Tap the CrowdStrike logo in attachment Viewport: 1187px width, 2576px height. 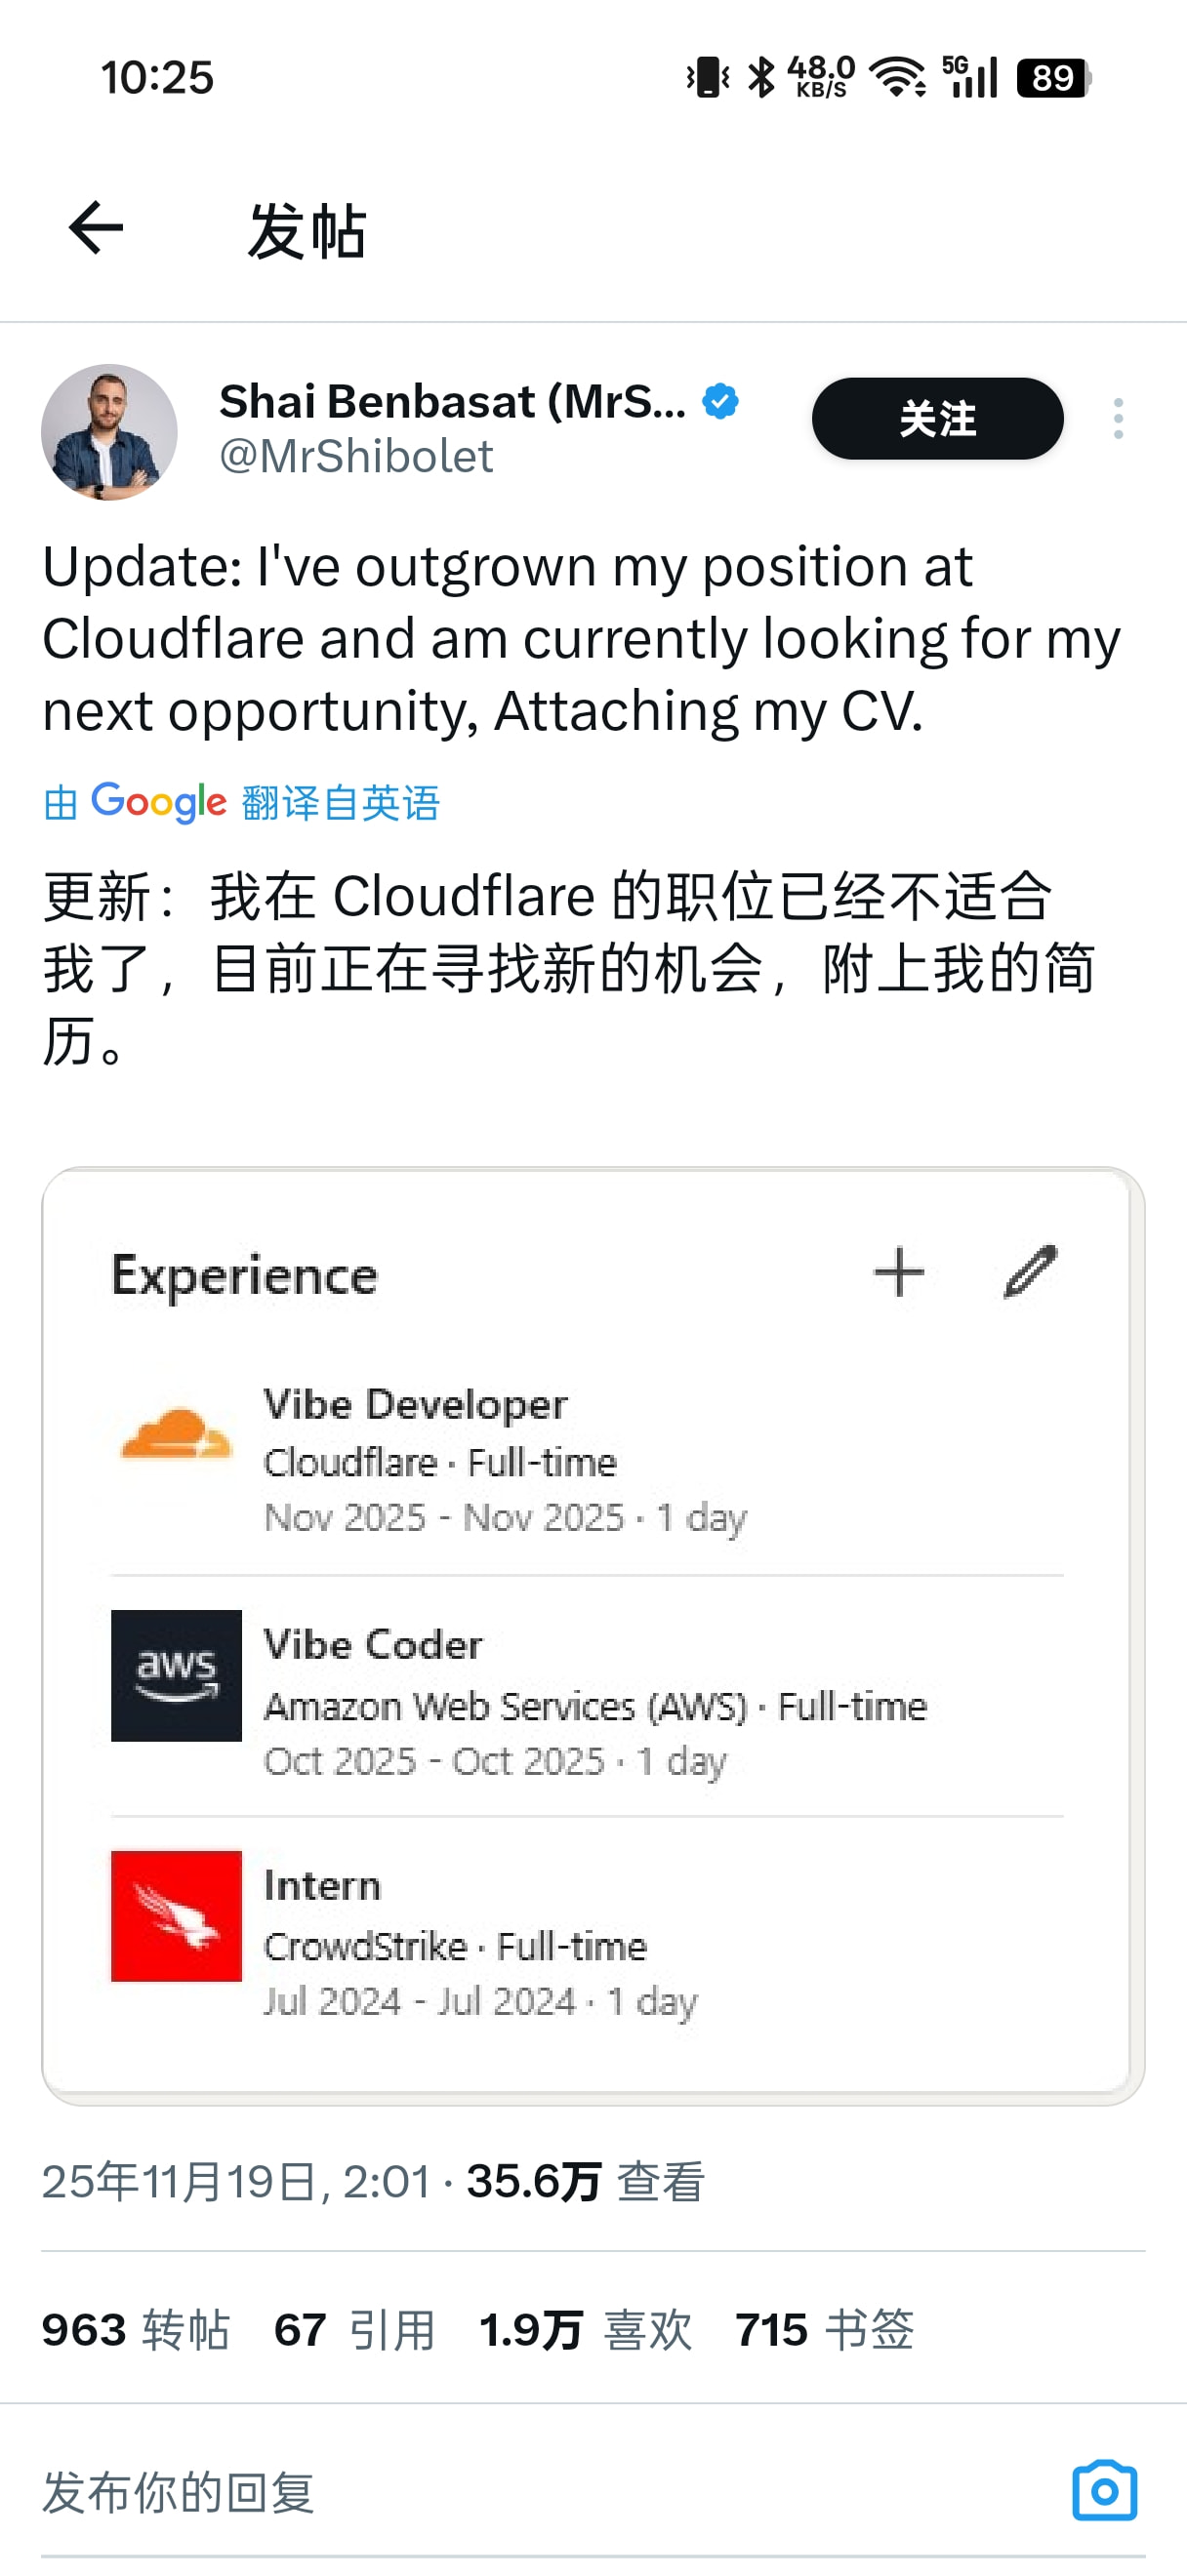(176, 1915)
